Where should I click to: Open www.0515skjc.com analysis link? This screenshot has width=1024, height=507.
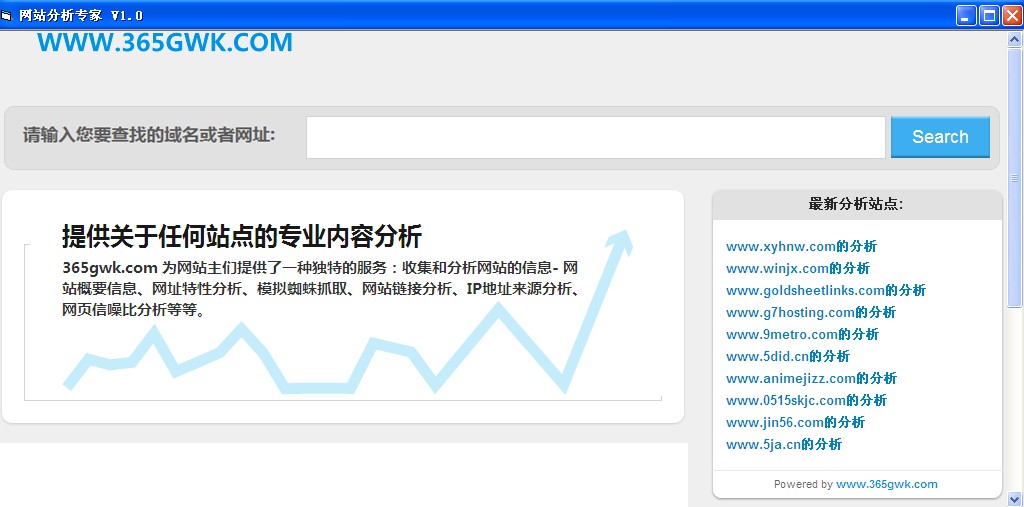pyautogui.click(x=806, y=401)
